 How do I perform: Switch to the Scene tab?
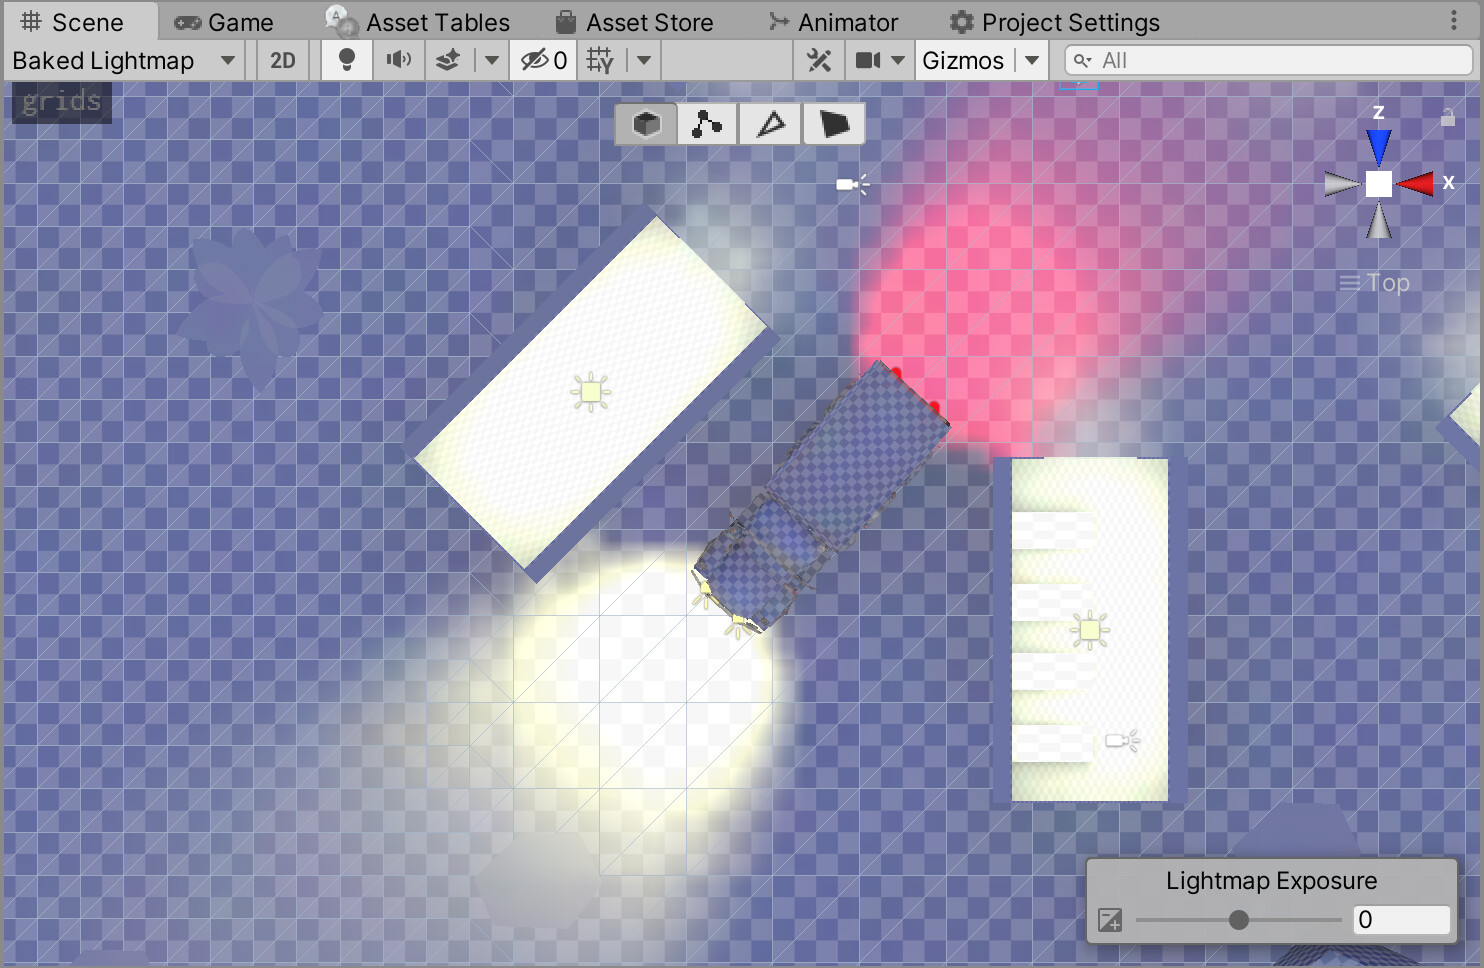(x=72, y=22)
